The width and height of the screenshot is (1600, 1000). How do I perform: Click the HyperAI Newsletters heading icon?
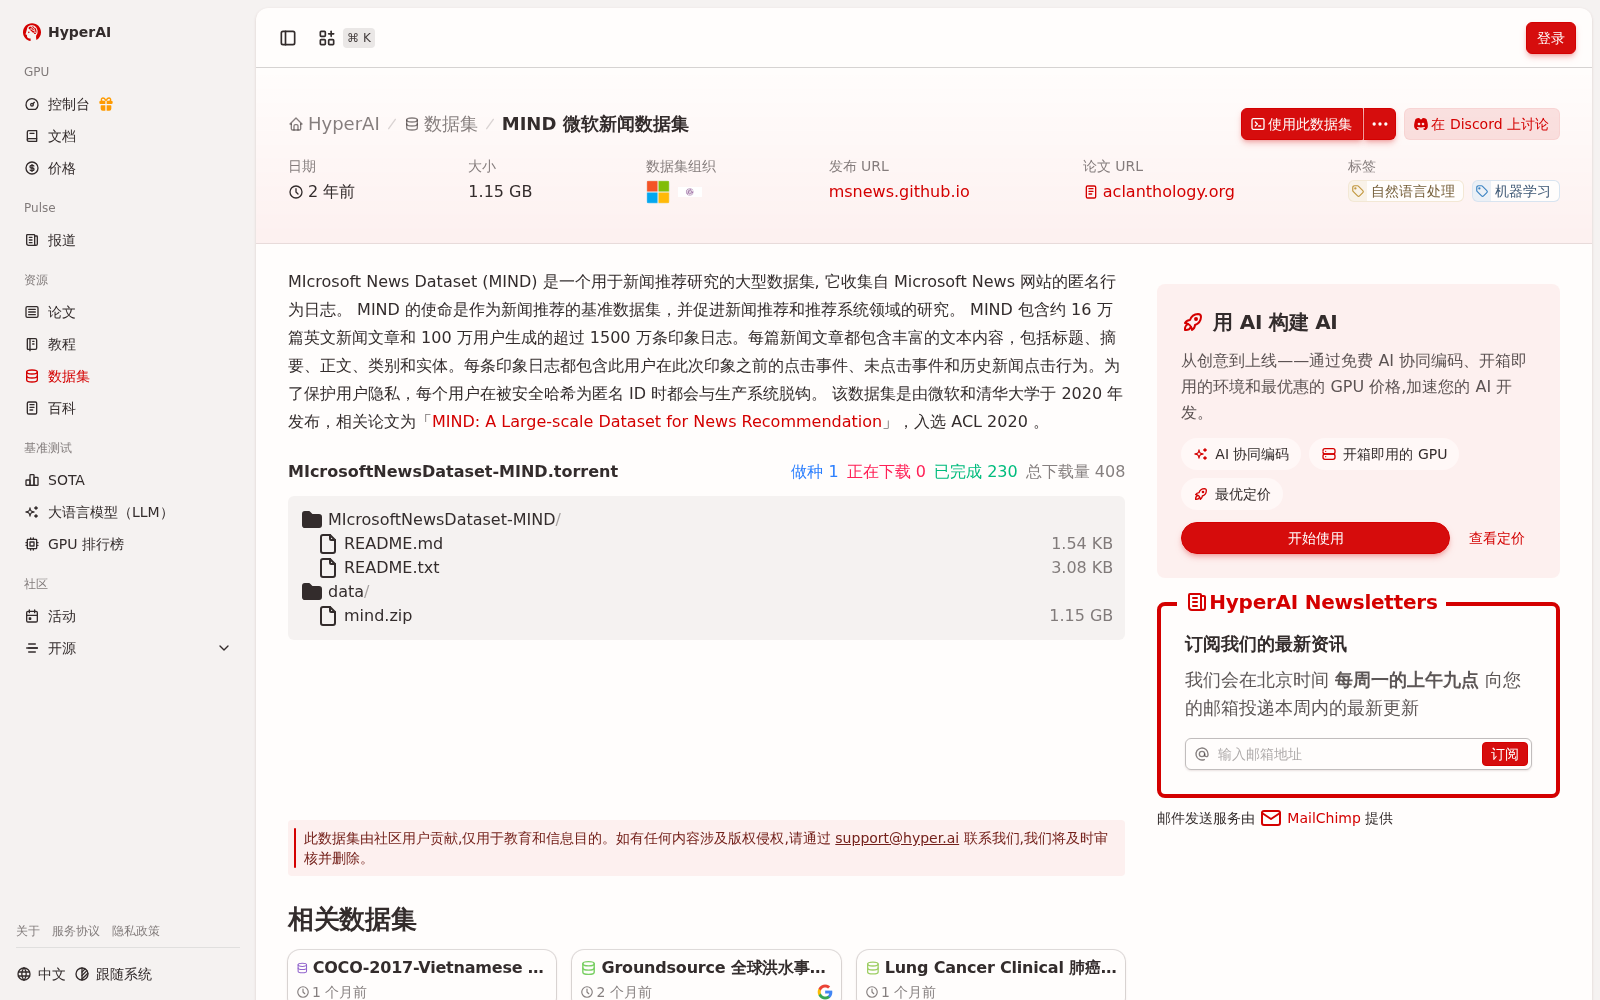(x=1196, y=602)
